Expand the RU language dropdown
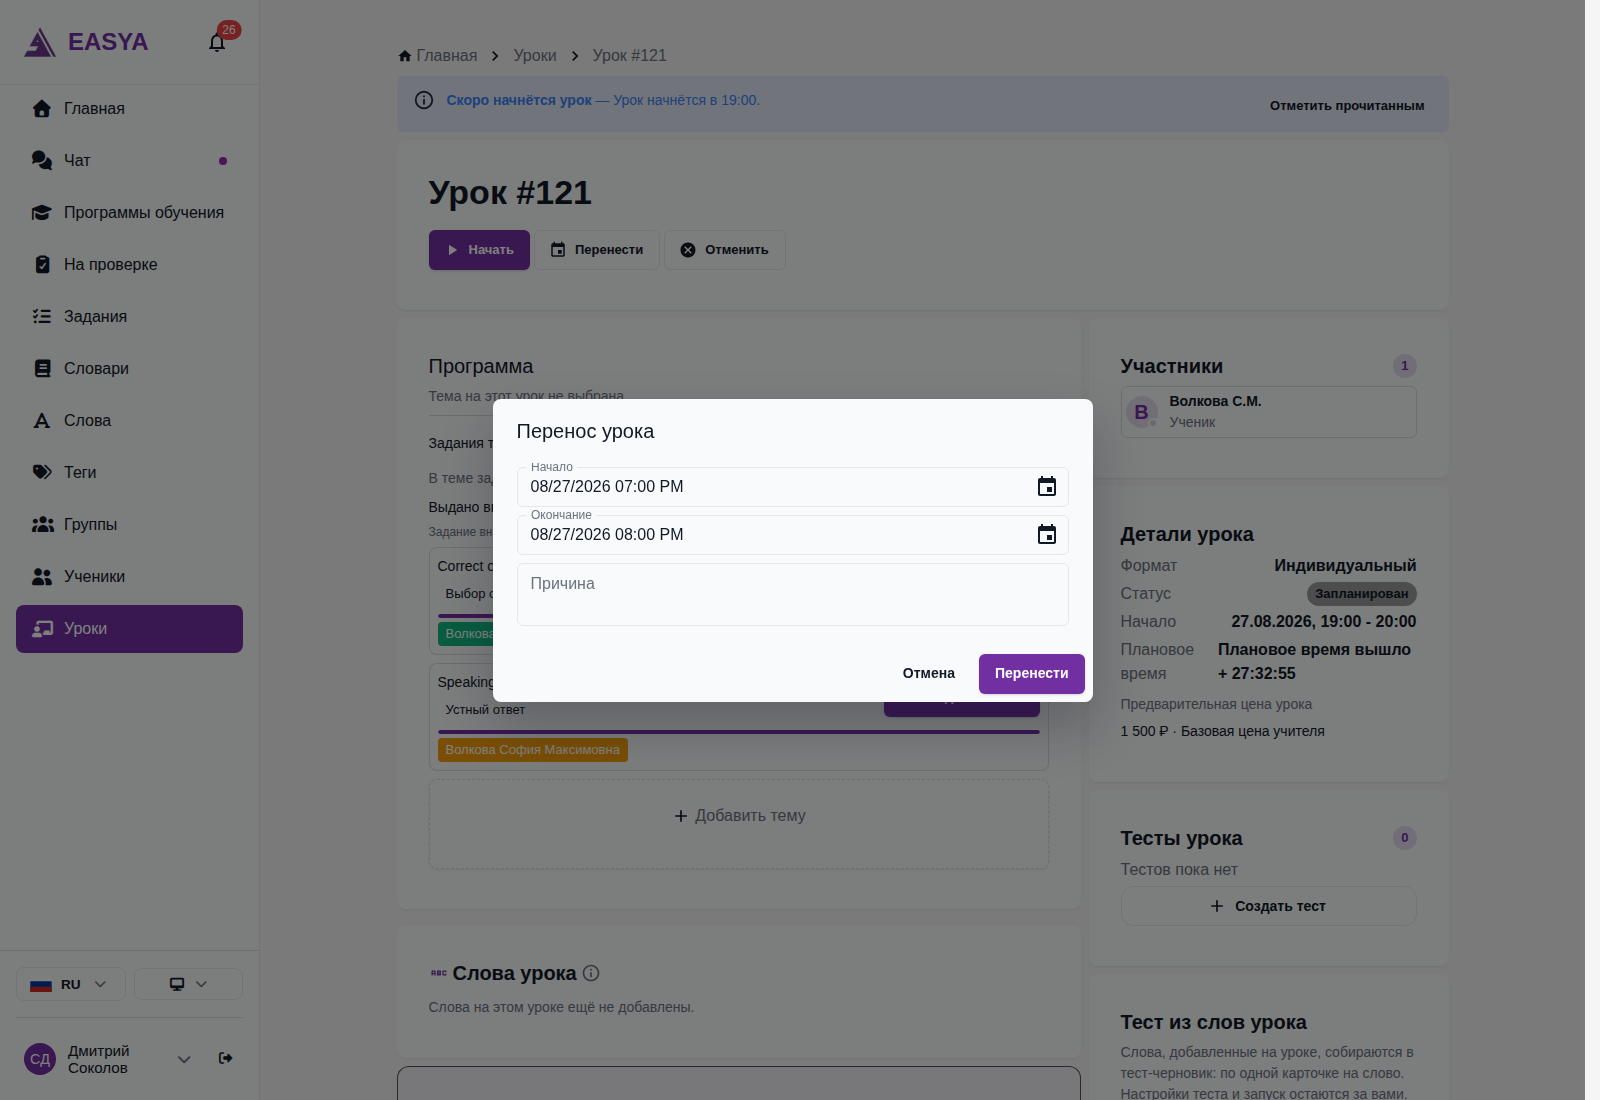The image size is (1600, 1100). [70, 984]
